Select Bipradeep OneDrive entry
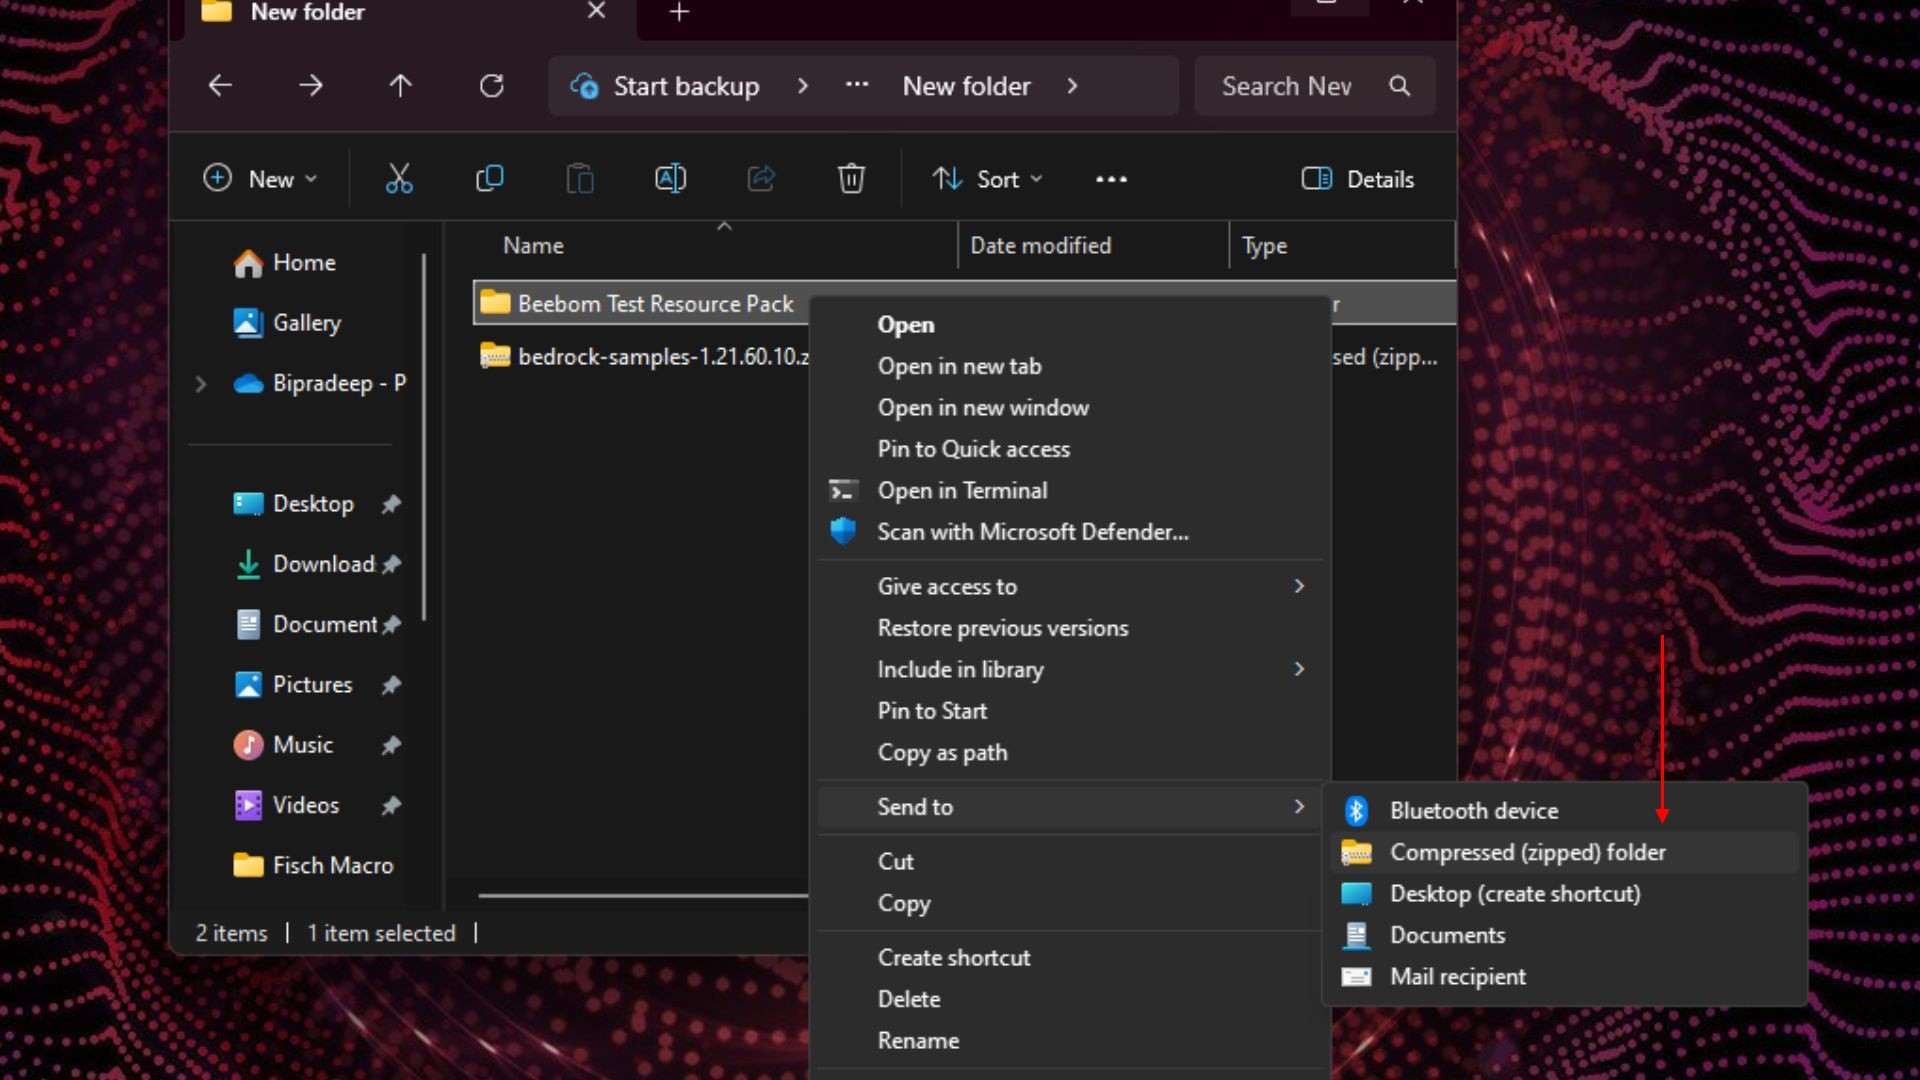Image resolution: width=1920 pixels, height=1080 pixels. click(320, 383)
